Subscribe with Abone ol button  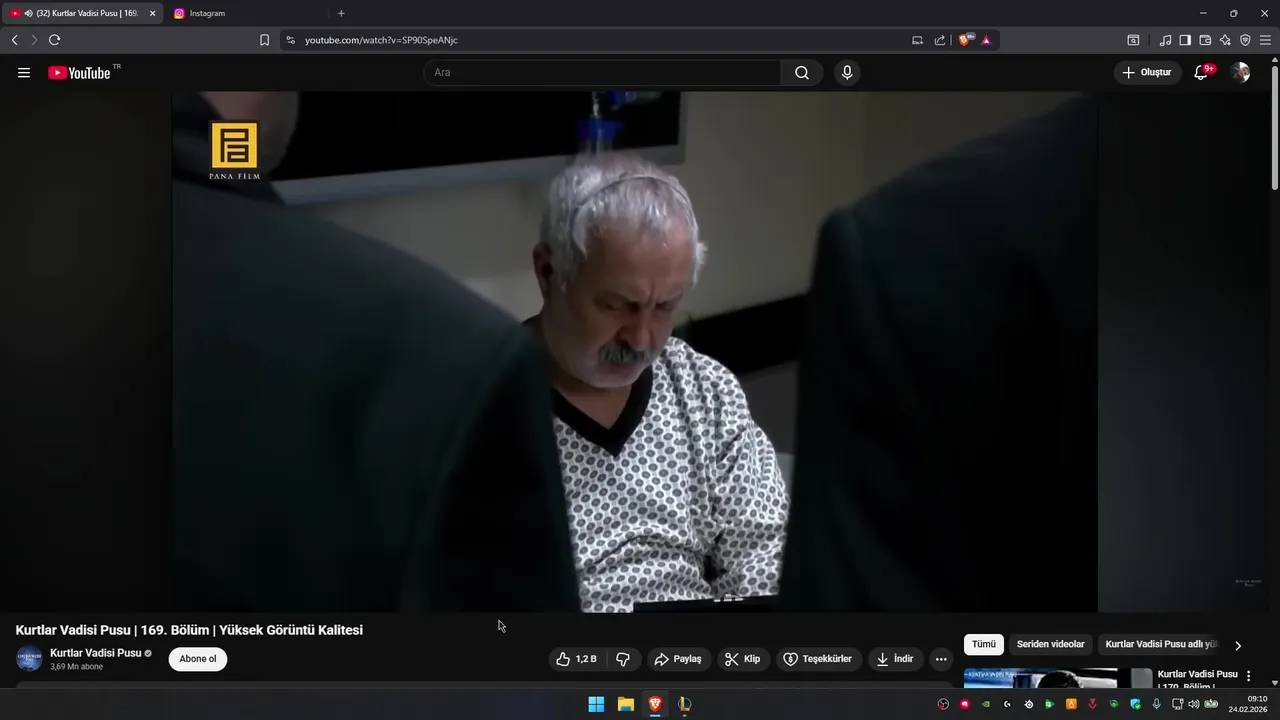coord(198,659)
